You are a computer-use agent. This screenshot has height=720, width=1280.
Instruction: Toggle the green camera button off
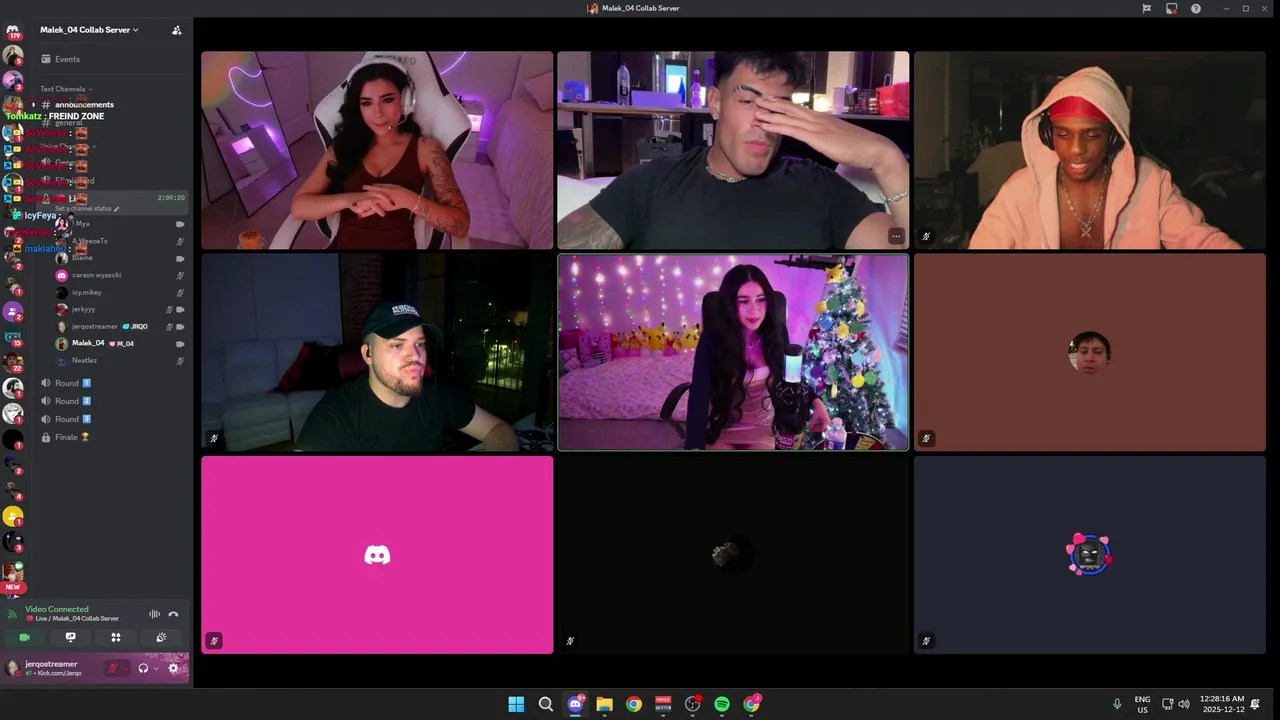pyautogui.click(x=25, y=637)
